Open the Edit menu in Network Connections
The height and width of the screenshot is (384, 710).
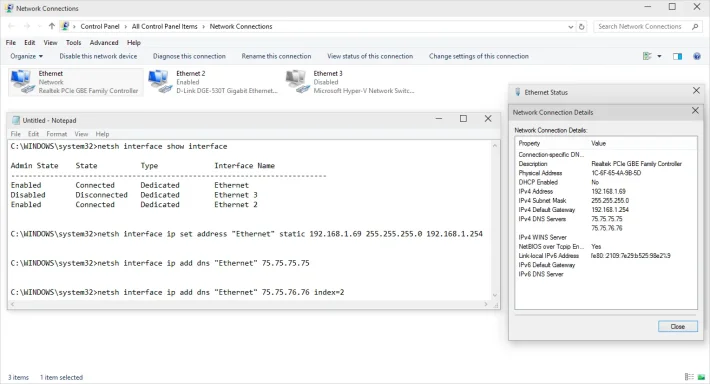(30, 43)
